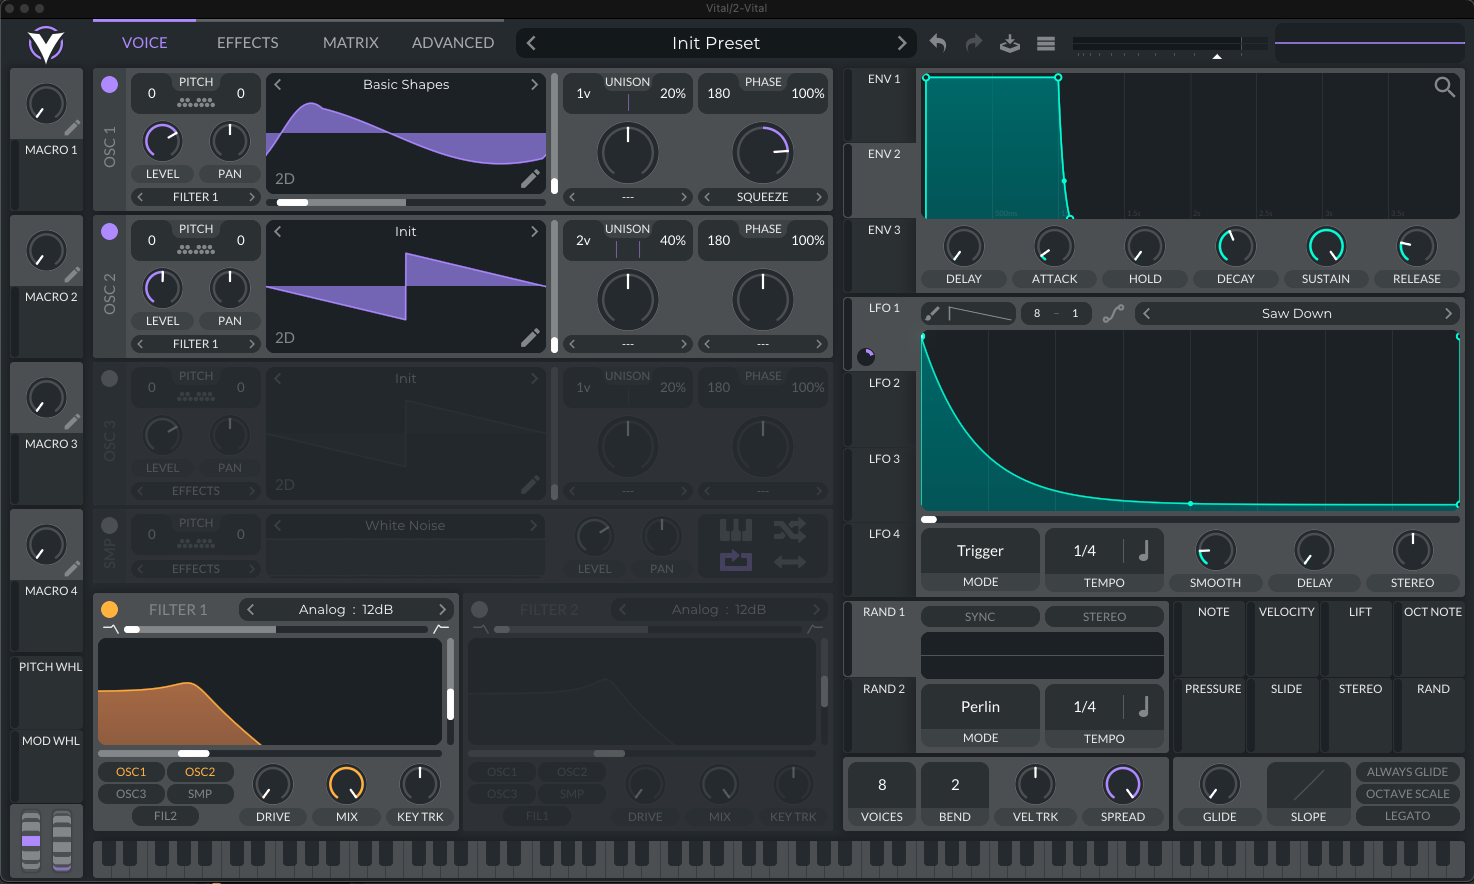Go to next preset with right arrow
Image resolution: width=1474 pixels, height=884 pixels.
point(901,43)
